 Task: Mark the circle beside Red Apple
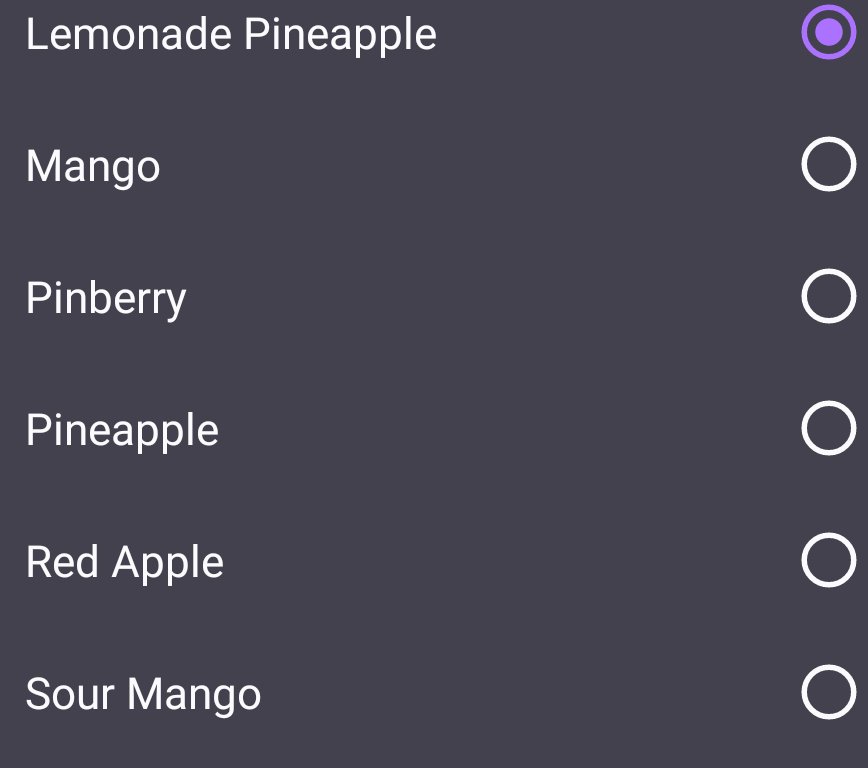(828, 562)
